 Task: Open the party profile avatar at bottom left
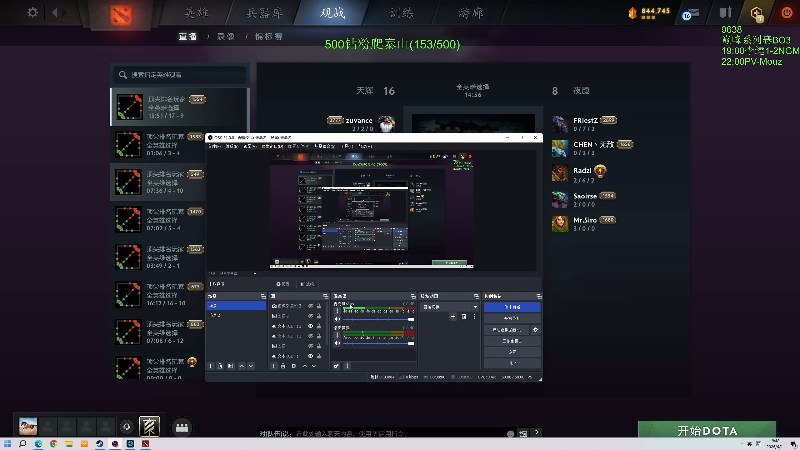pyautogui.click(x=28, y=426)
